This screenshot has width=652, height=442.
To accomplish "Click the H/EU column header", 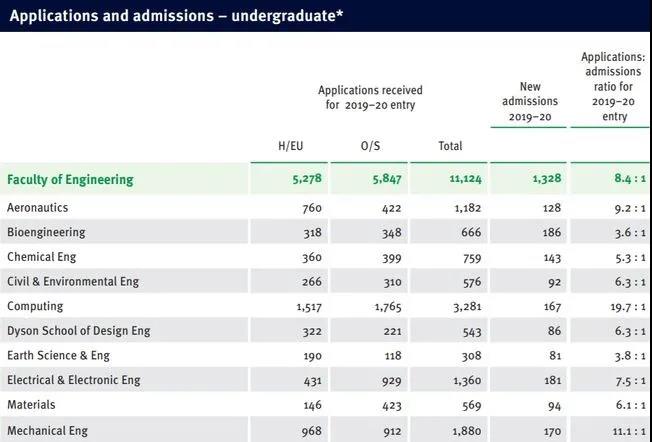I will [x=290, y=146].
